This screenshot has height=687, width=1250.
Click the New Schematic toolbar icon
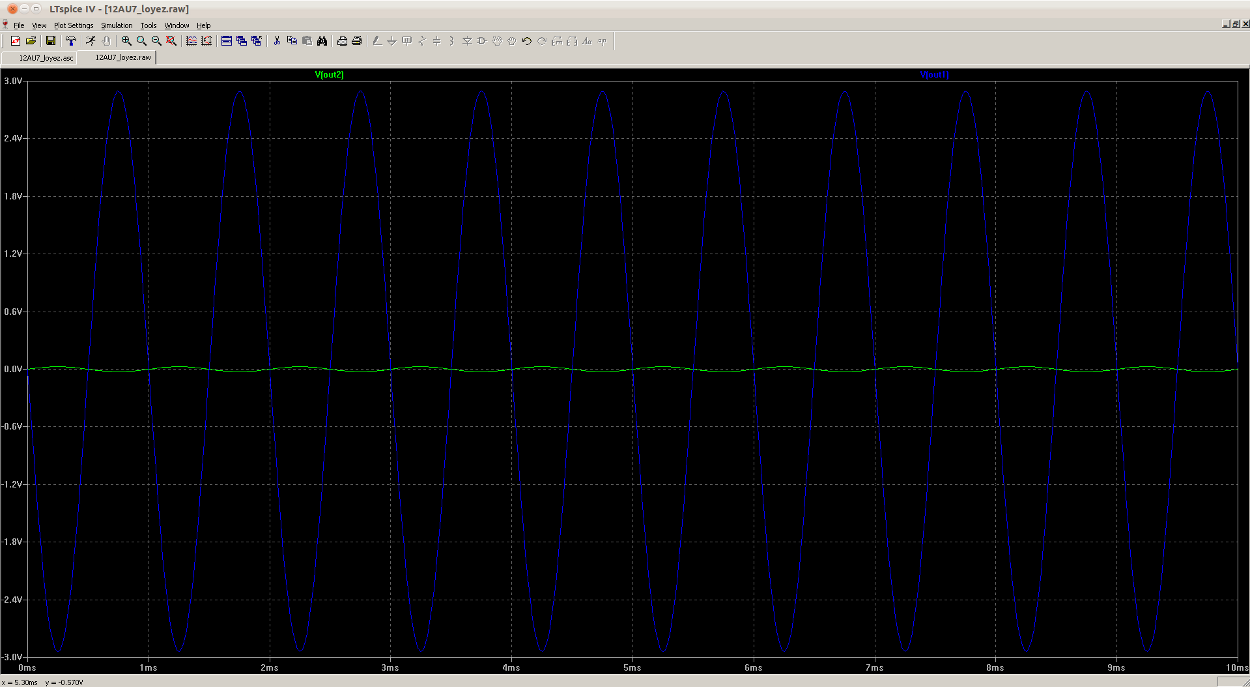coord(15,41)
